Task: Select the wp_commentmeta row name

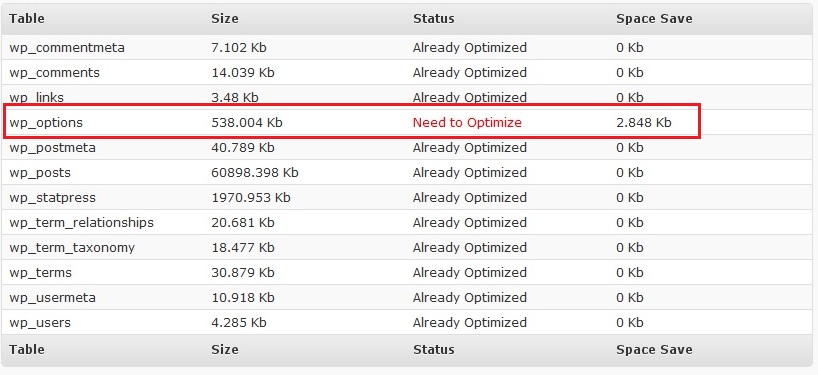Action: pos(67,48)
